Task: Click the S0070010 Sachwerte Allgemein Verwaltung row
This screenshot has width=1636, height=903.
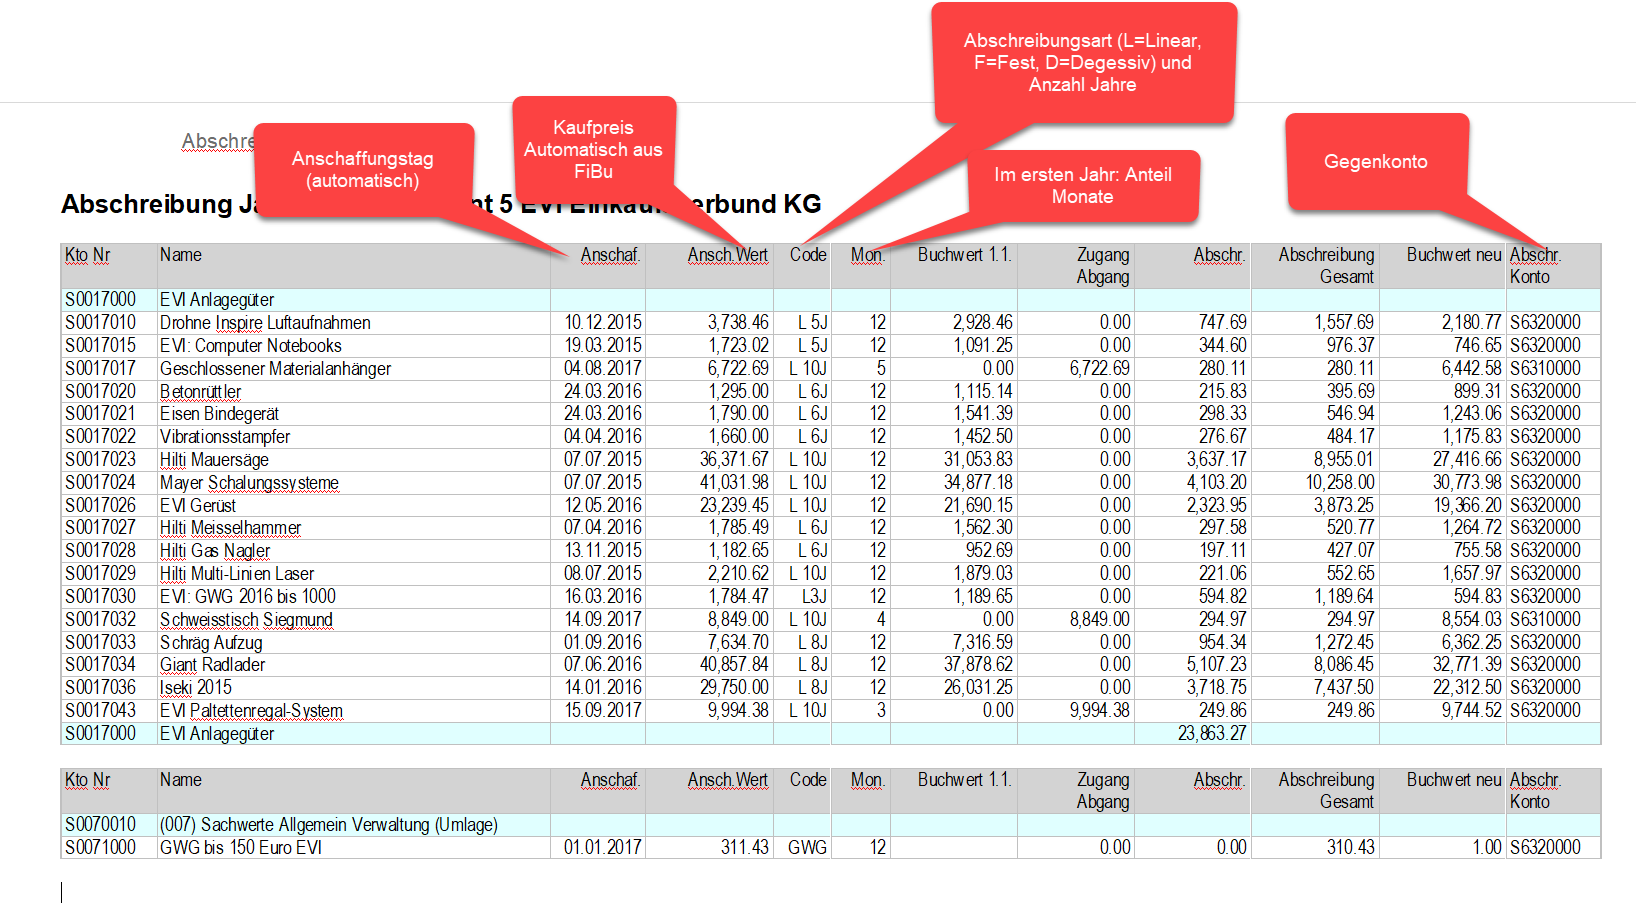Action: pos(830,825)
